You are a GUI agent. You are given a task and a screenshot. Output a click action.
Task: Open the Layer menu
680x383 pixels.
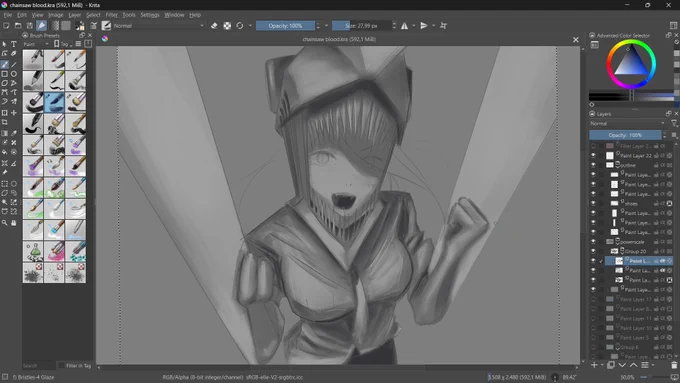pos(75,15)
